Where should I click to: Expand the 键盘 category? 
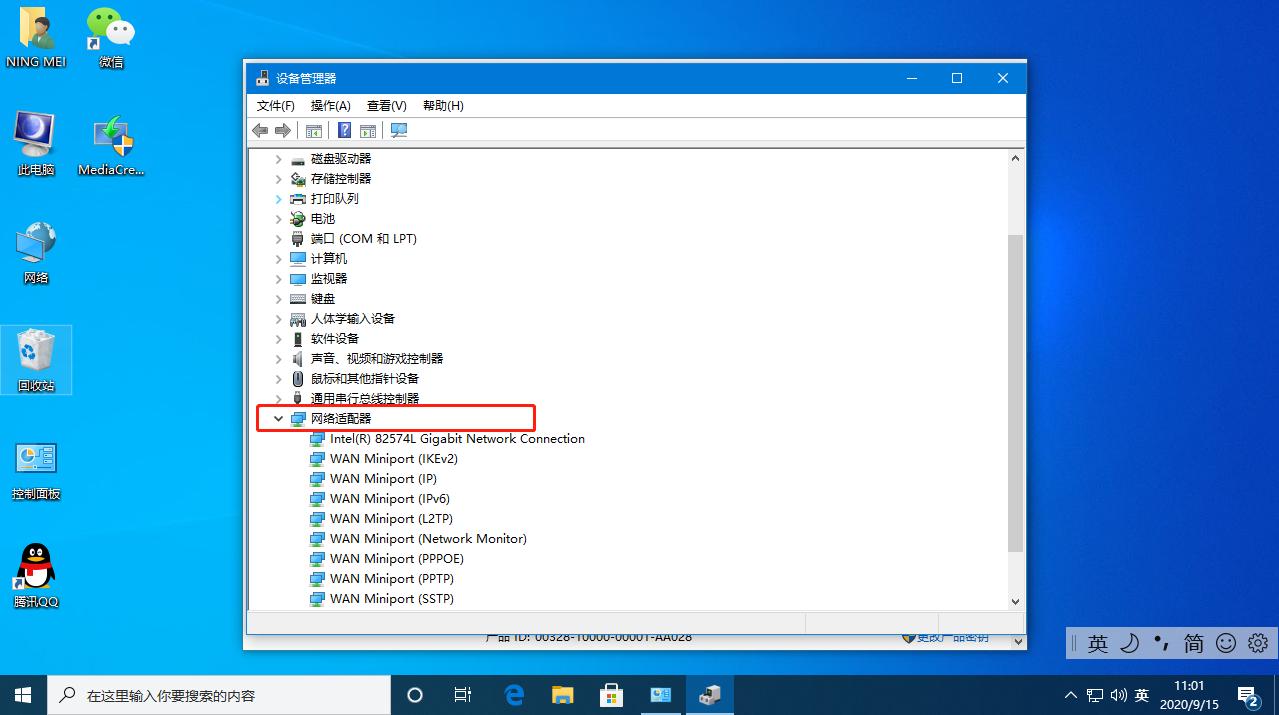tap(279, 298)
